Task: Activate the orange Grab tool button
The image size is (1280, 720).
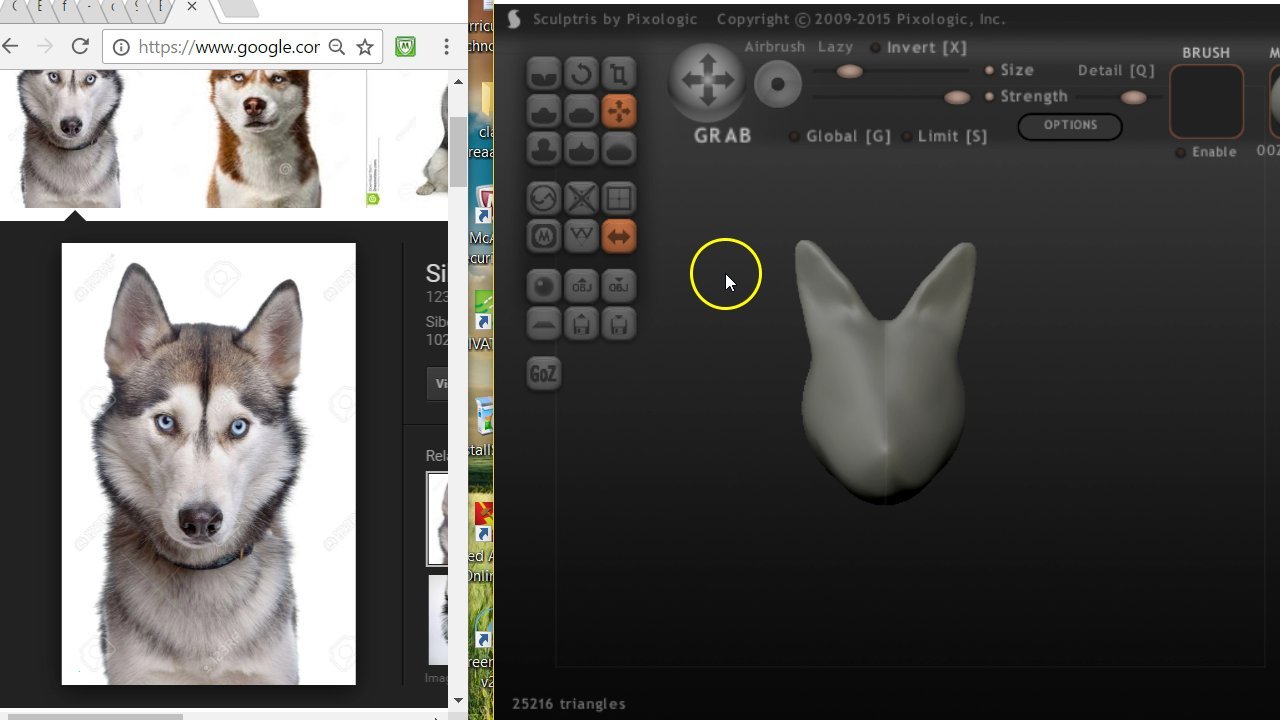Action: 619,111
